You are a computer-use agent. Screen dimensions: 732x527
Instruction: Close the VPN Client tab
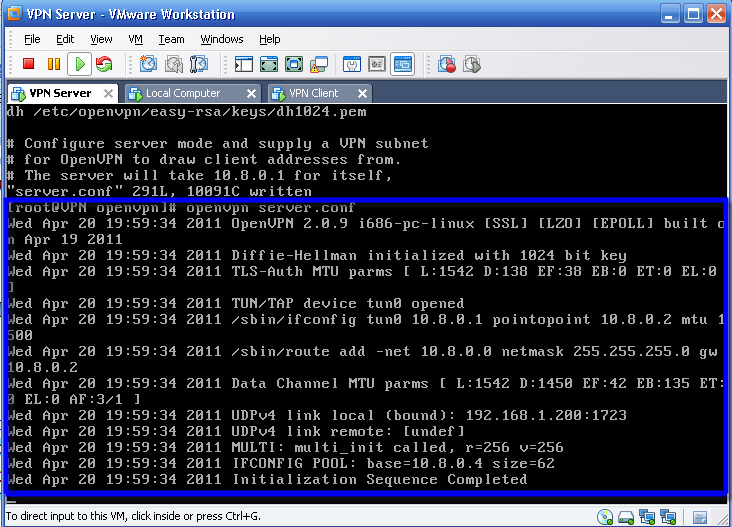pyautogui.click(x=362, y=93)
